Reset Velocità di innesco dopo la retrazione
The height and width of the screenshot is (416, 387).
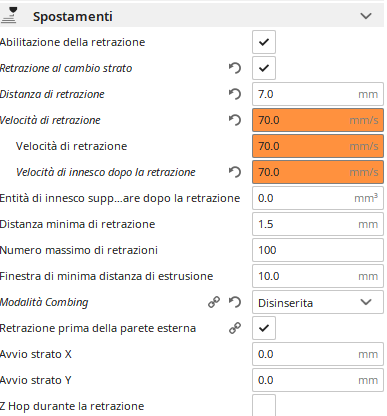235,172
